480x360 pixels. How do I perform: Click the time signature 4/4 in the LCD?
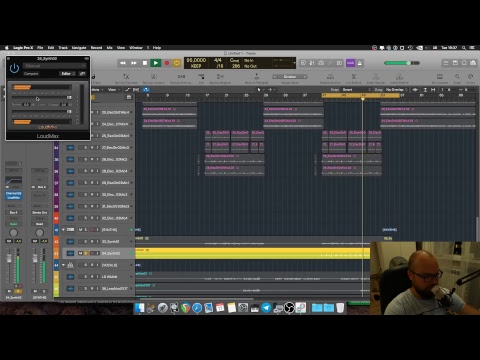pos(218,60)
